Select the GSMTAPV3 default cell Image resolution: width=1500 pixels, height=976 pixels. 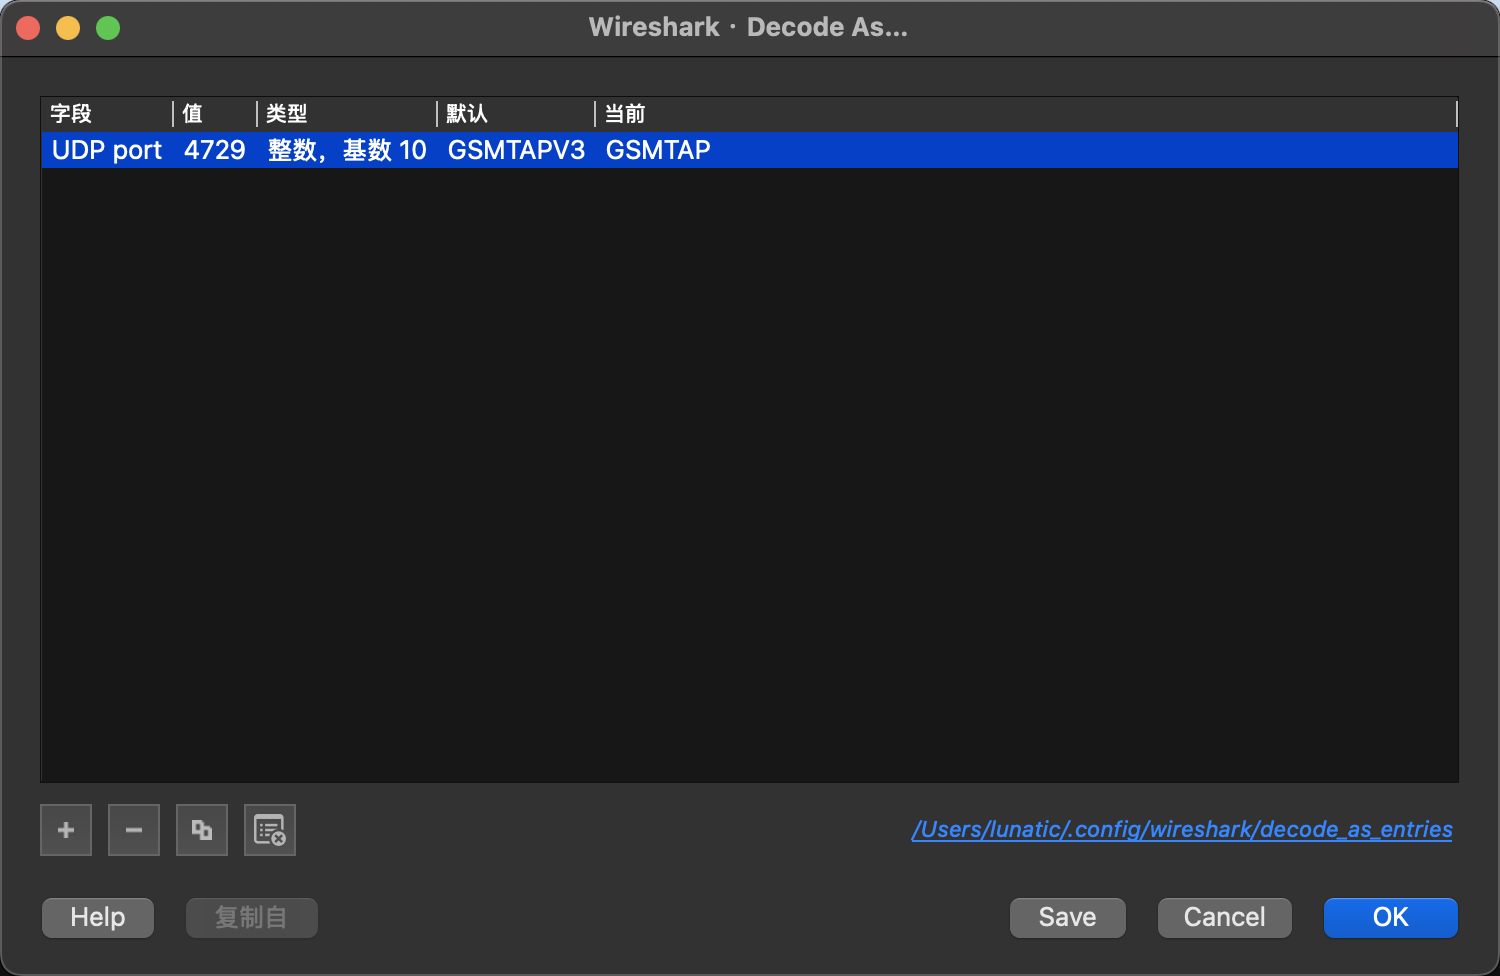point(516,150)
